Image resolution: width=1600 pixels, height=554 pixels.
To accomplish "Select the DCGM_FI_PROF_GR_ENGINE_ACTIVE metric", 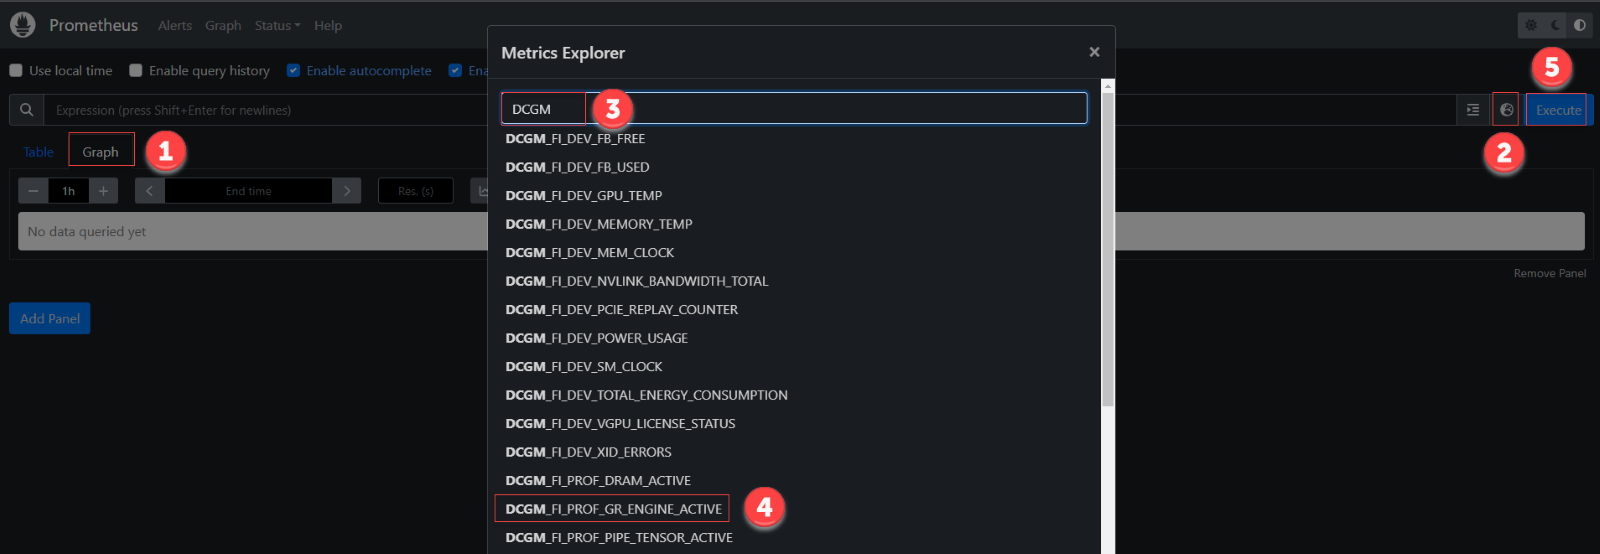I will coord(613,509).
